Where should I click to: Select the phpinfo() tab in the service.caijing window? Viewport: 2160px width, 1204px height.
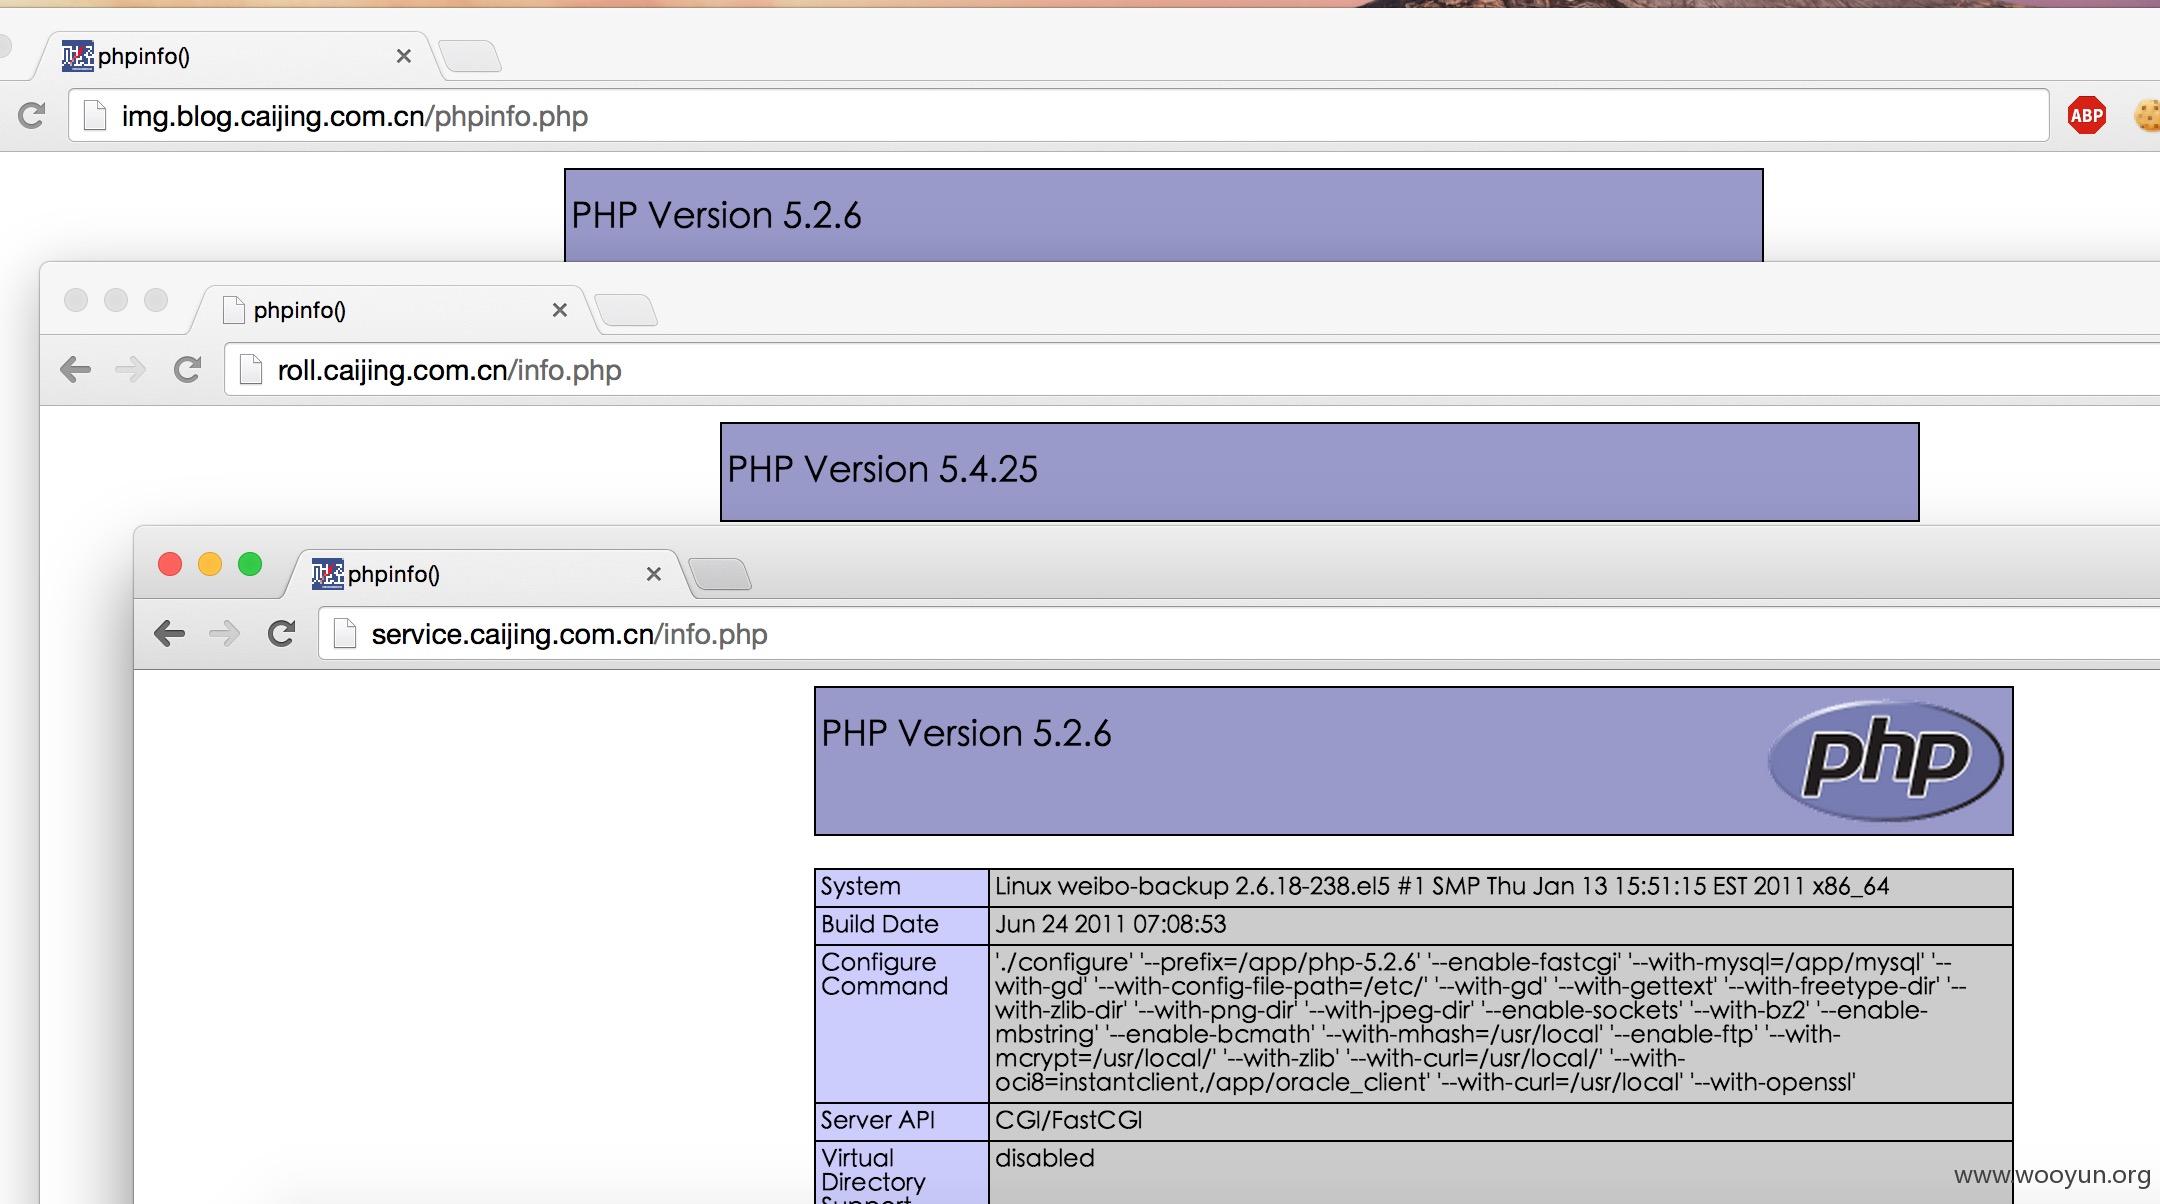488,574
